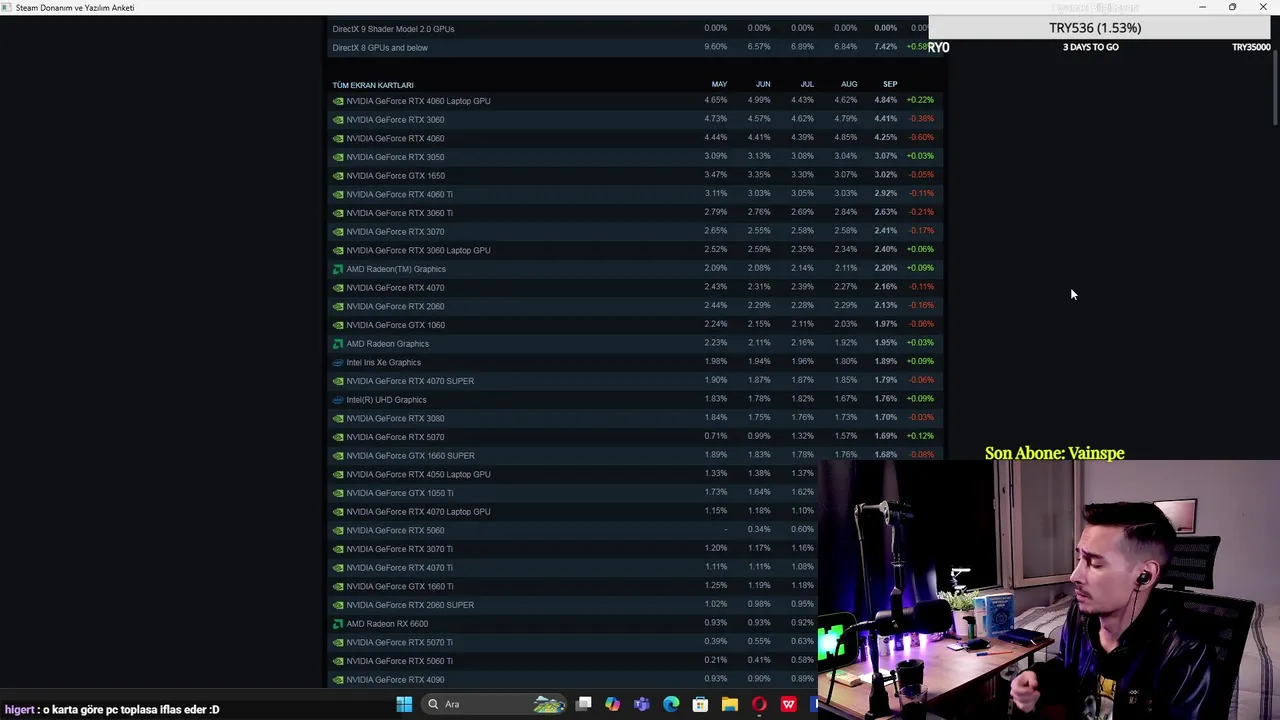Click the JUN column header
Image resolution: width=1280 pixels, height=720 pixels.
[763, 84]
